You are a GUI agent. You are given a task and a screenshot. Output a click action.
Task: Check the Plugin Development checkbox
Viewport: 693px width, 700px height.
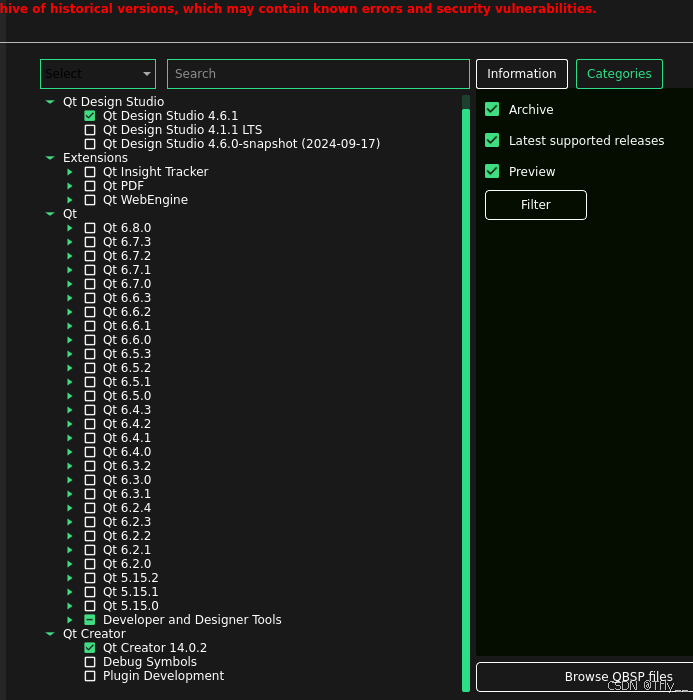pyautogui.click(x=90, y=676)
